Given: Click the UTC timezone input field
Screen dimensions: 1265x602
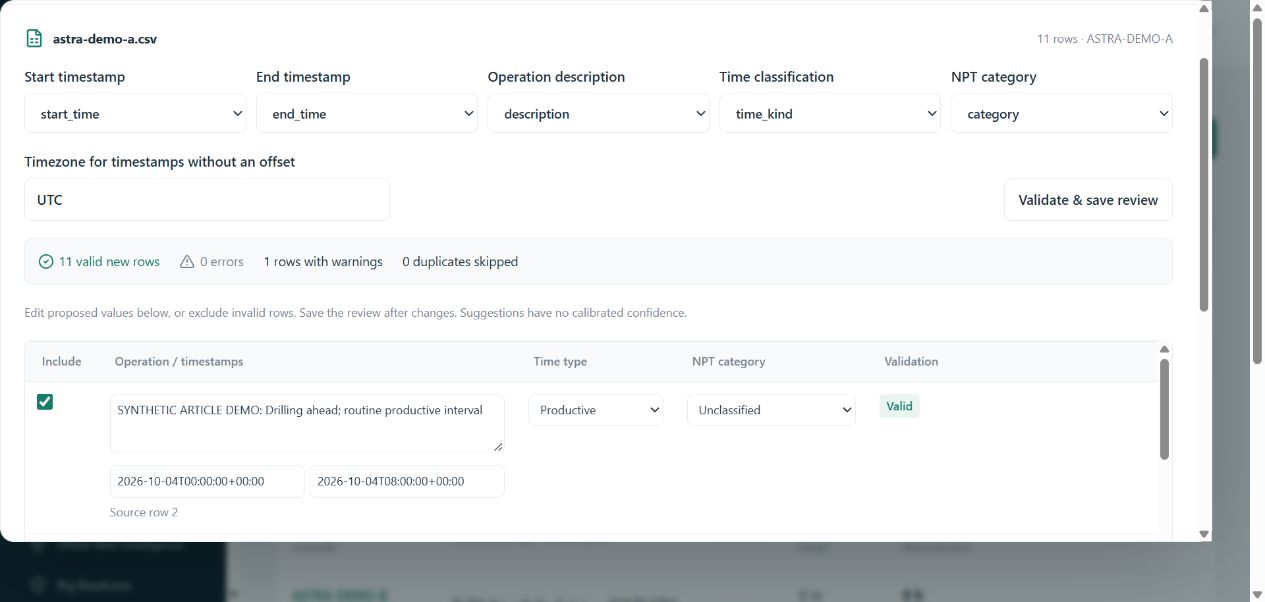Looking at the screenshot, I should click(x=207, y=200).
